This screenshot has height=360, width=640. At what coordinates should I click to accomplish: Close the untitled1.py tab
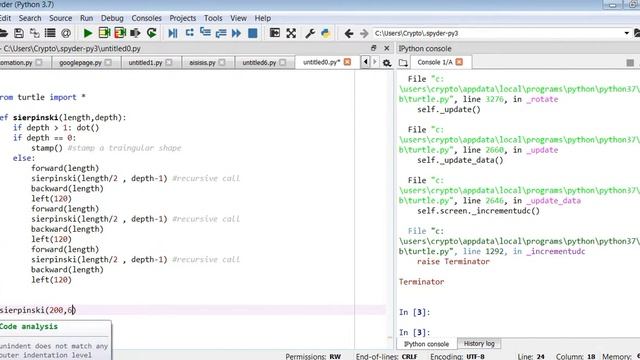click(169, 62)
